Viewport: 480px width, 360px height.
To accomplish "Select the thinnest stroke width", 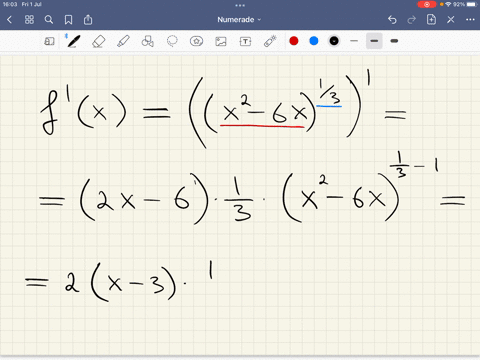I will [x=354, y=41].
